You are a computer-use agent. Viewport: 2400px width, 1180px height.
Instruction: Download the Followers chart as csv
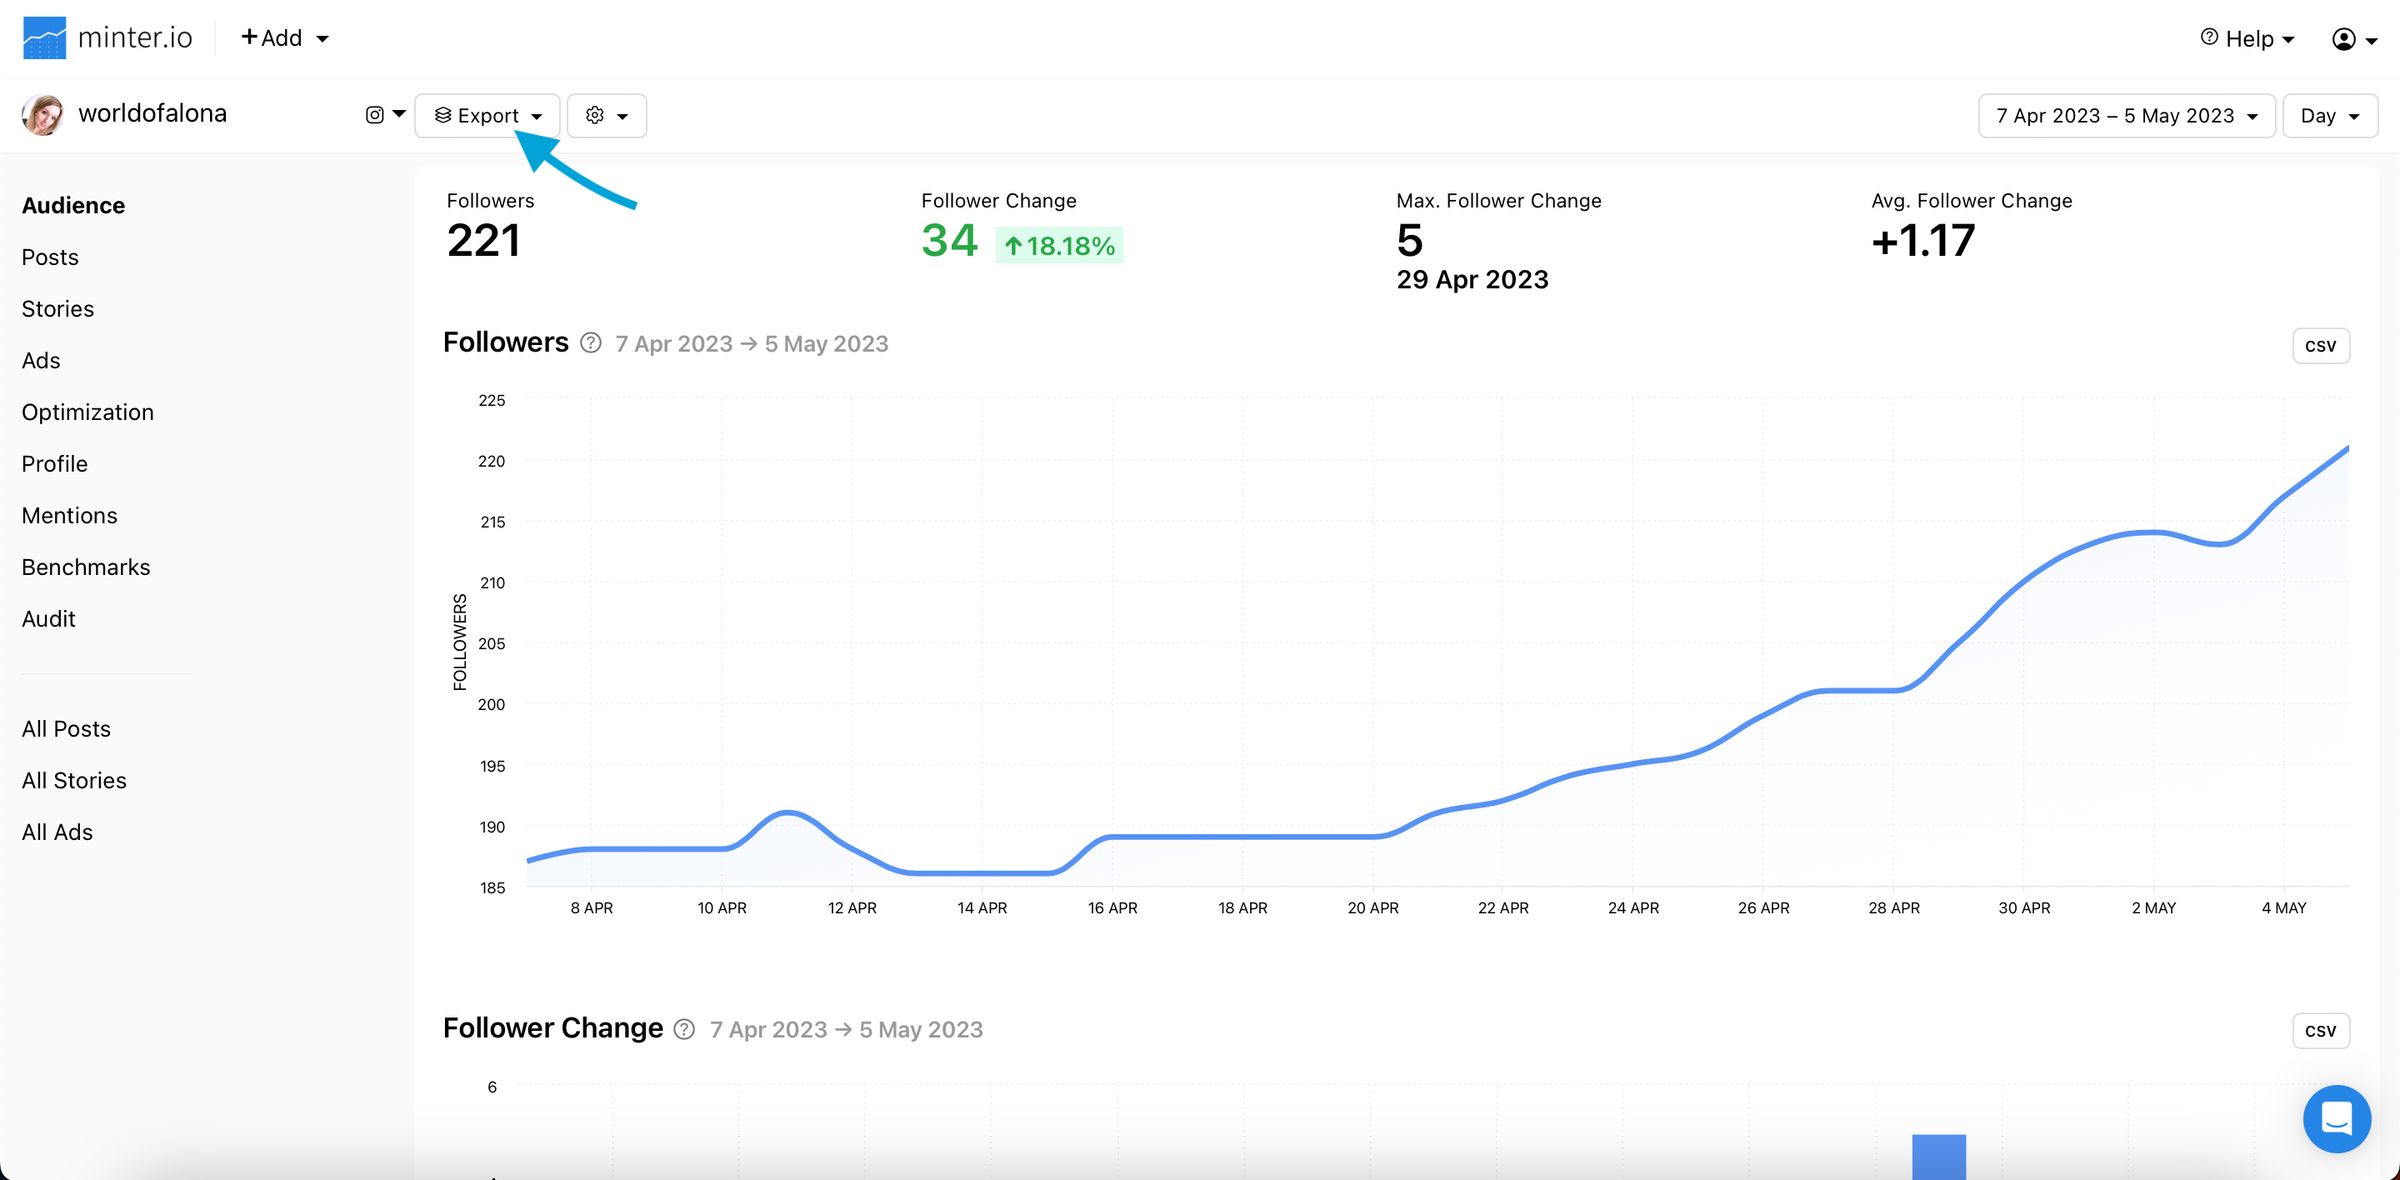2321,345
